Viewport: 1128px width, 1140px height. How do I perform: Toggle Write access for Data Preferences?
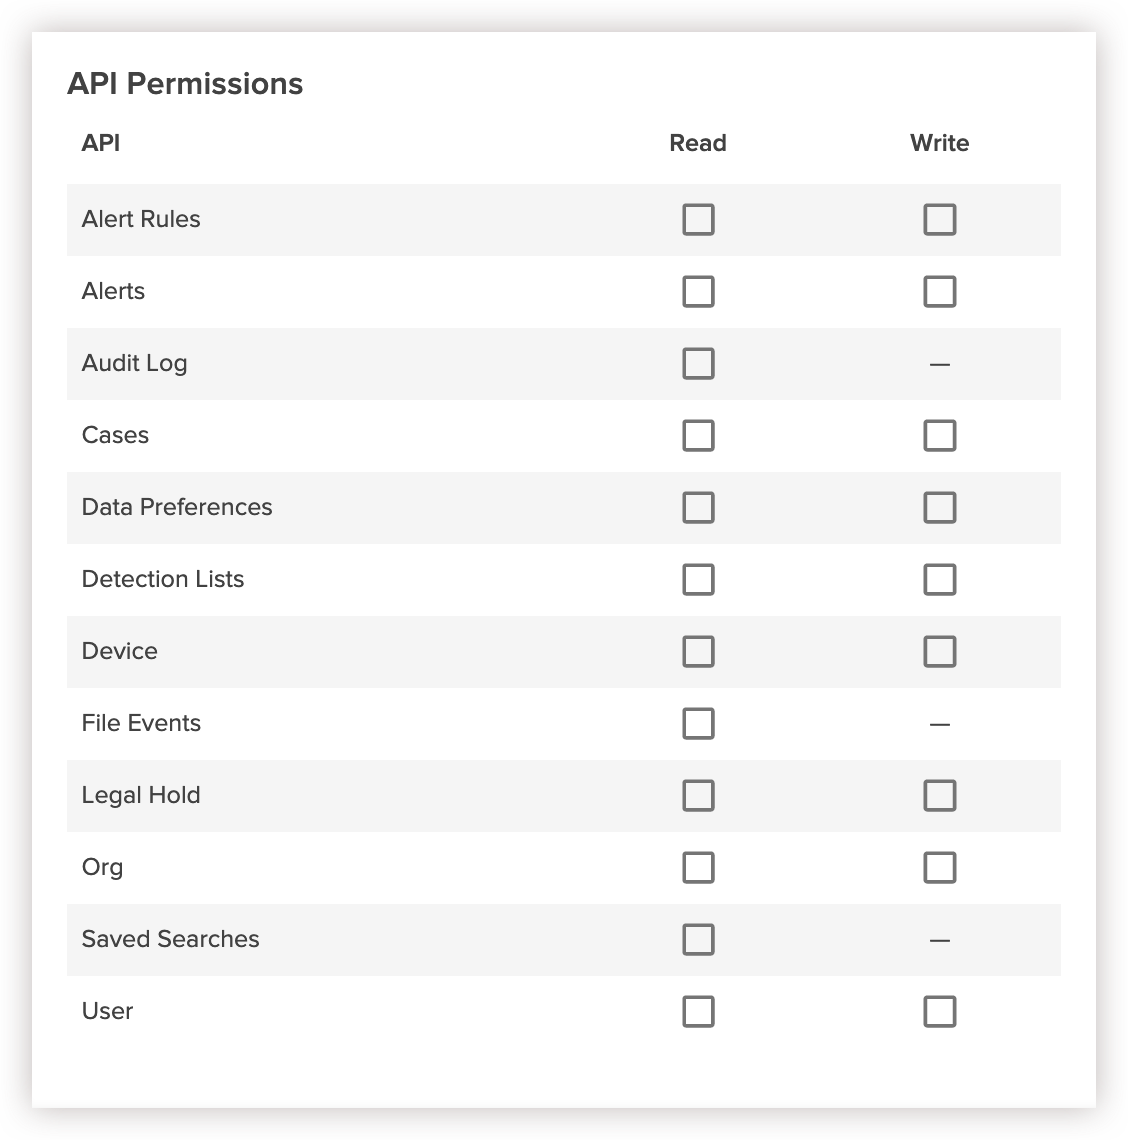point(940,507)
